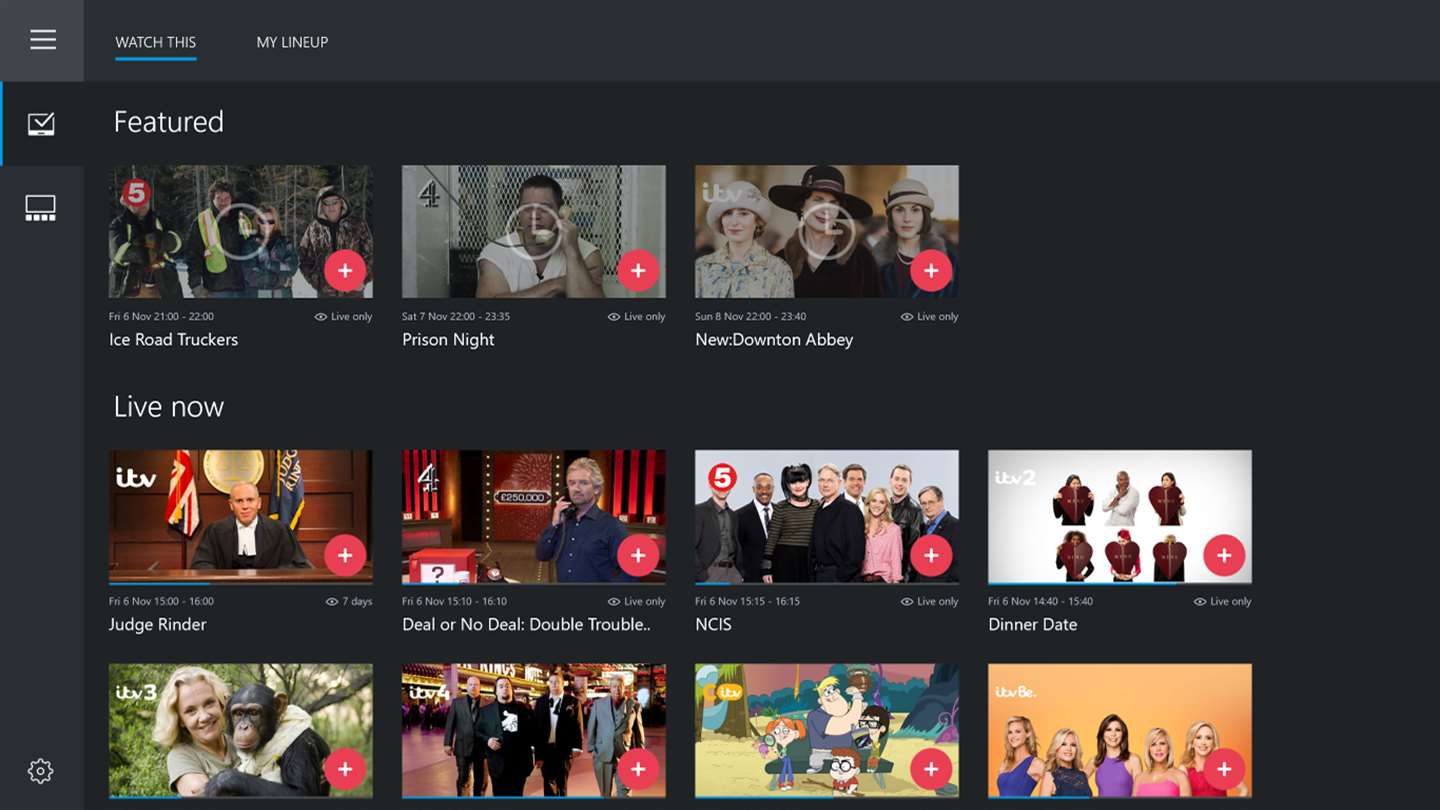Screen dimensions: 1440x810
Task: Click 'Live only' label under NCIS
Action: point(930,602)
